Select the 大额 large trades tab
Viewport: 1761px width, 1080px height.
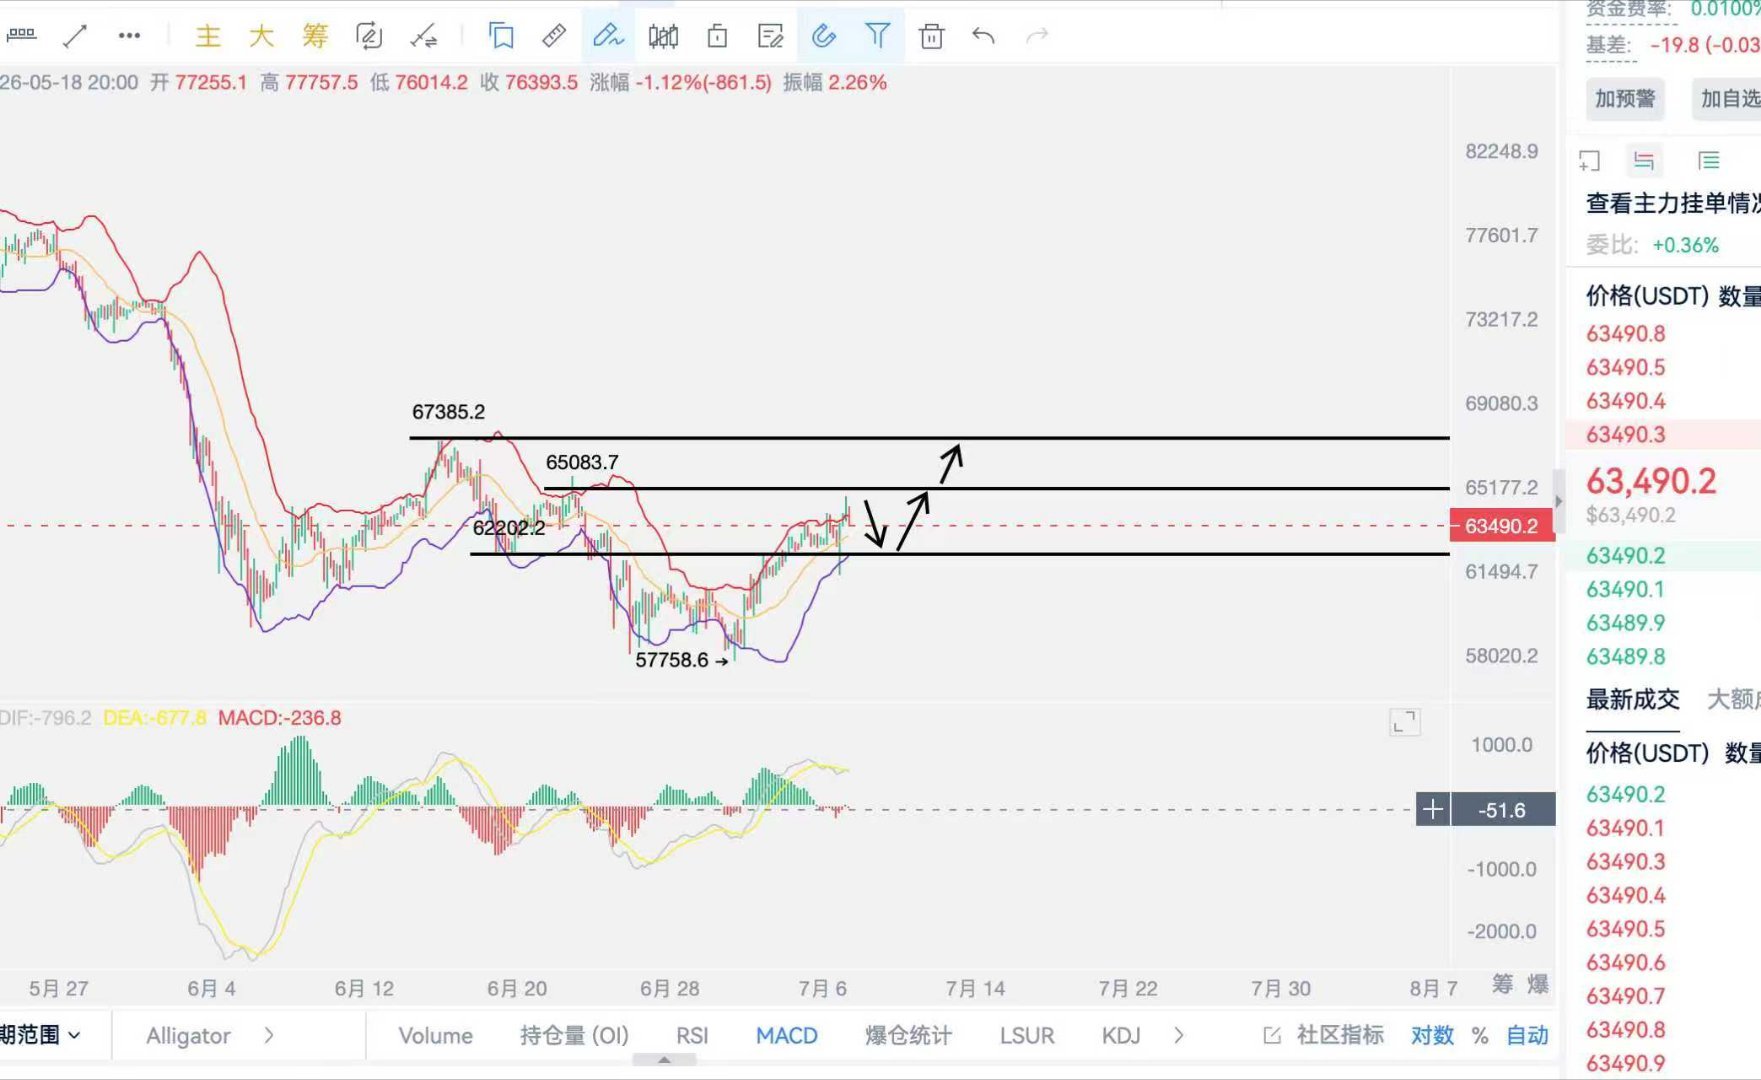tap(1733, 700)
